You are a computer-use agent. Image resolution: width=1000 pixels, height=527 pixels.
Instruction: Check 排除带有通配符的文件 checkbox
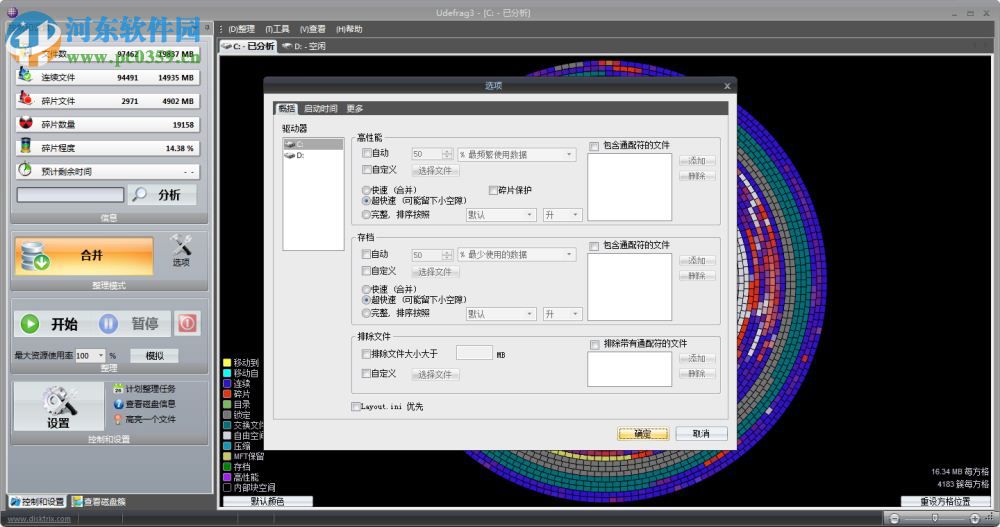(x=594, y=345)
